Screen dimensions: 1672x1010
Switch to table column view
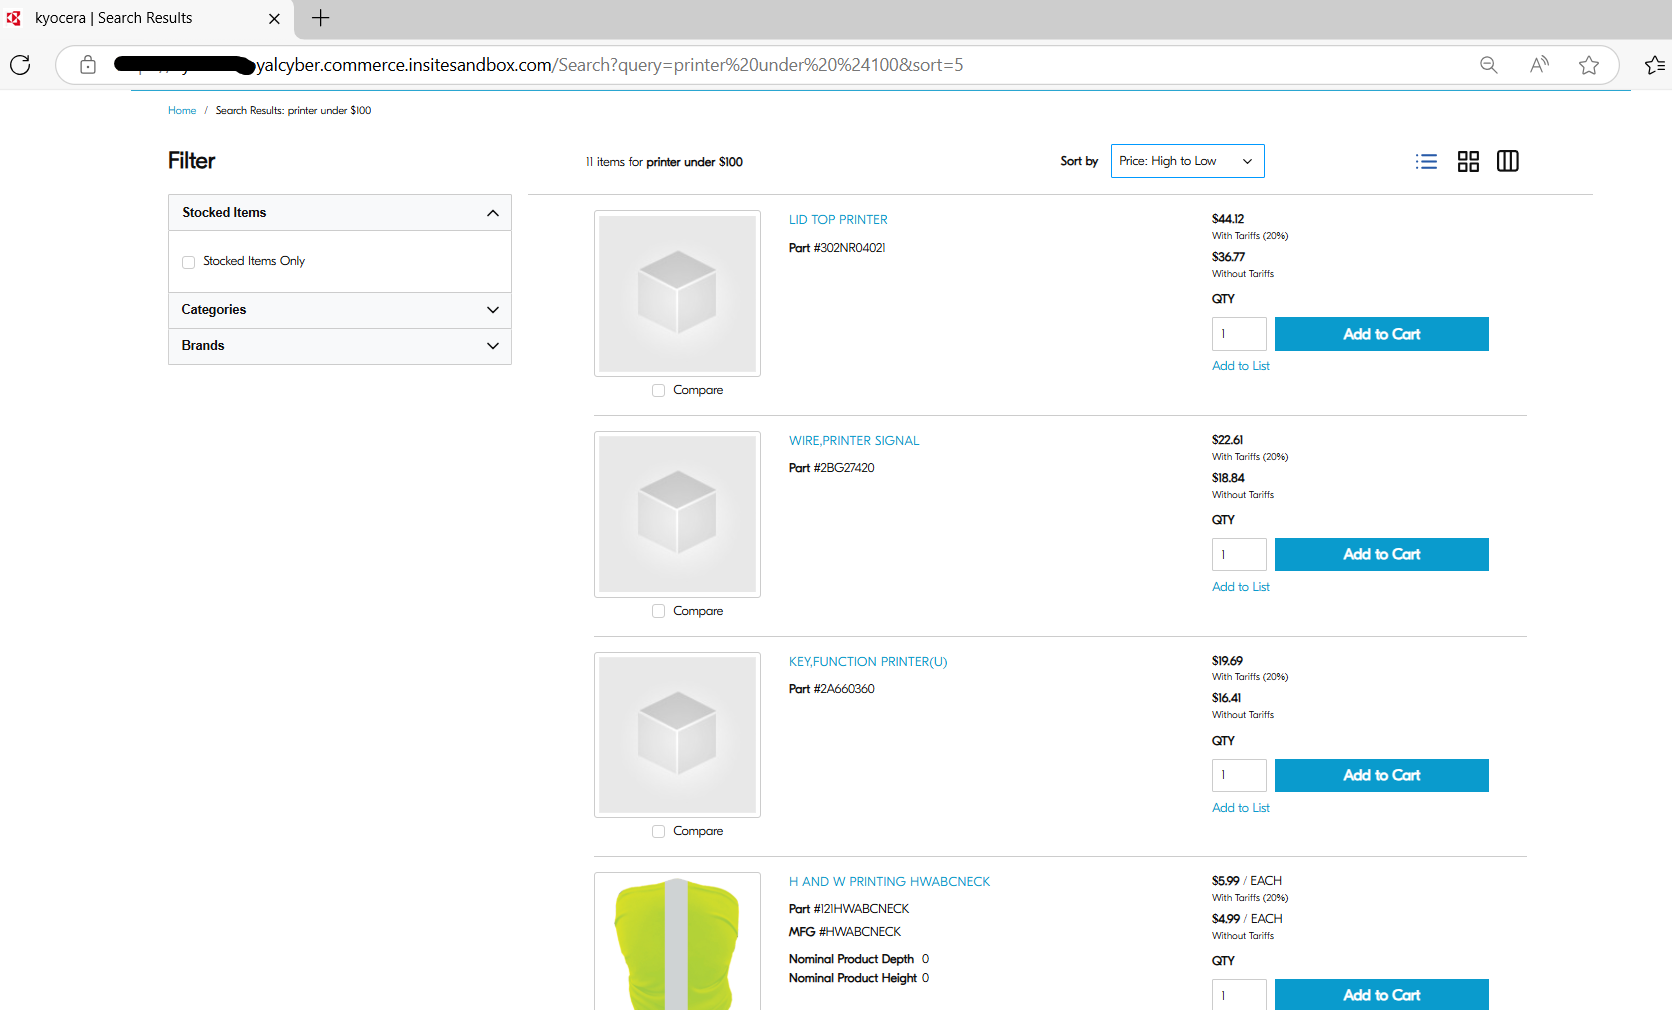coord(1507,161)
